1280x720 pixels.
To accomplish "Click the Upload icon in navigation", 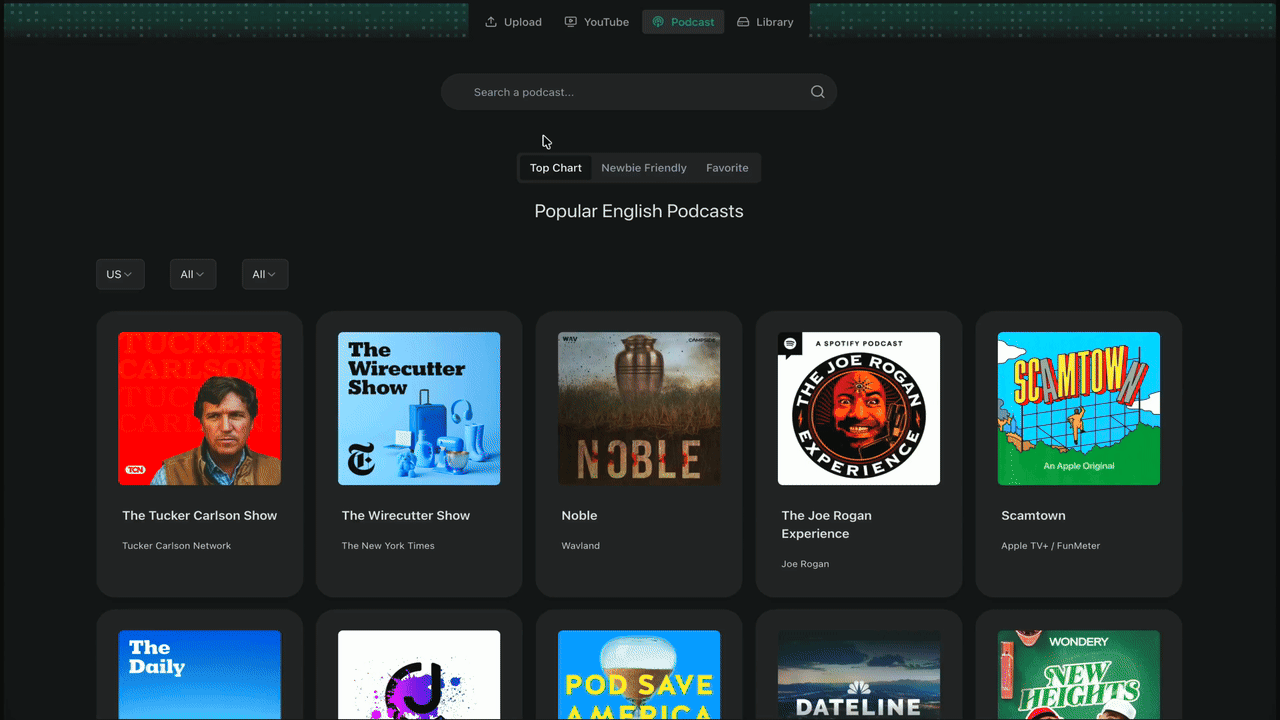I will click(x=491, y=22).
